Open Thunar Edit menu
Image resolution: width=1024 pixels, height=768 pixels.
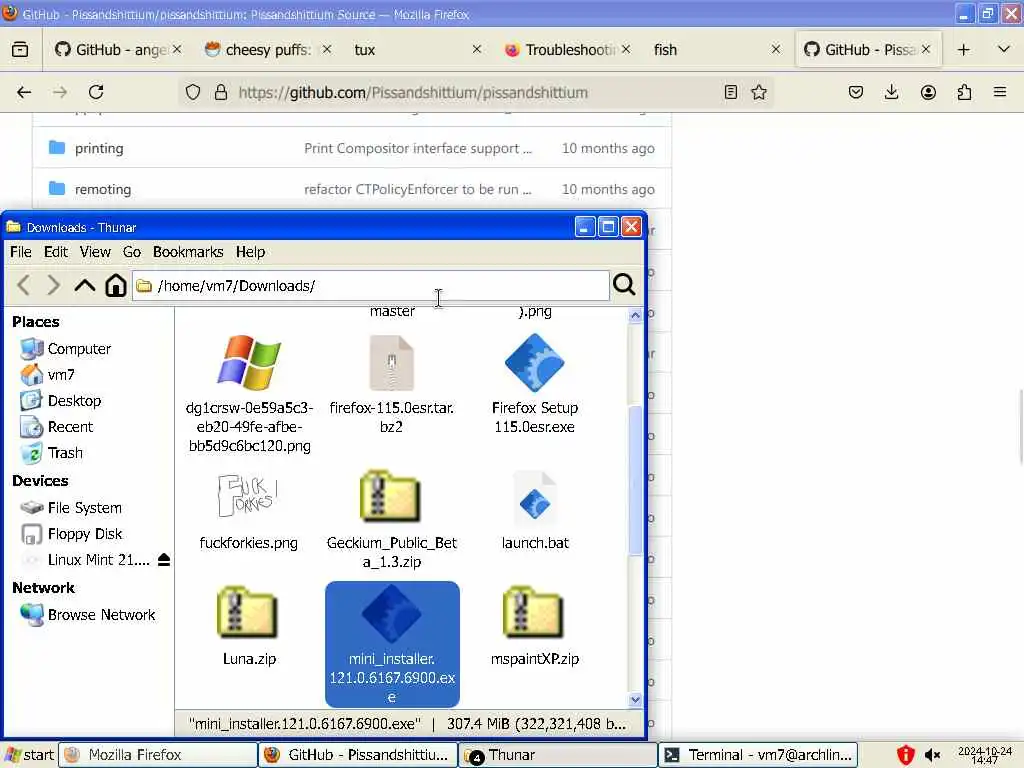coord(56,252)
